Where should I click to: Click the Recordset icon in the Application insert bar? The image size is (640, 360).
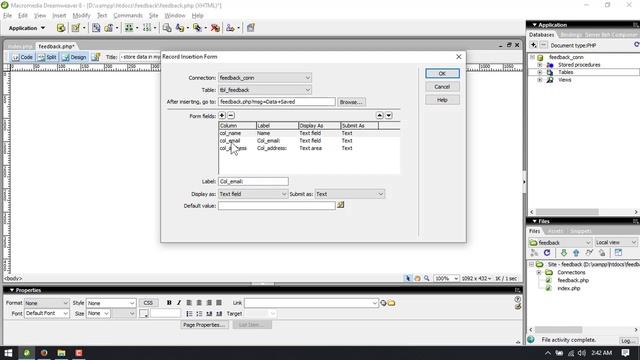pyautogui.click(x=61, y=28)
